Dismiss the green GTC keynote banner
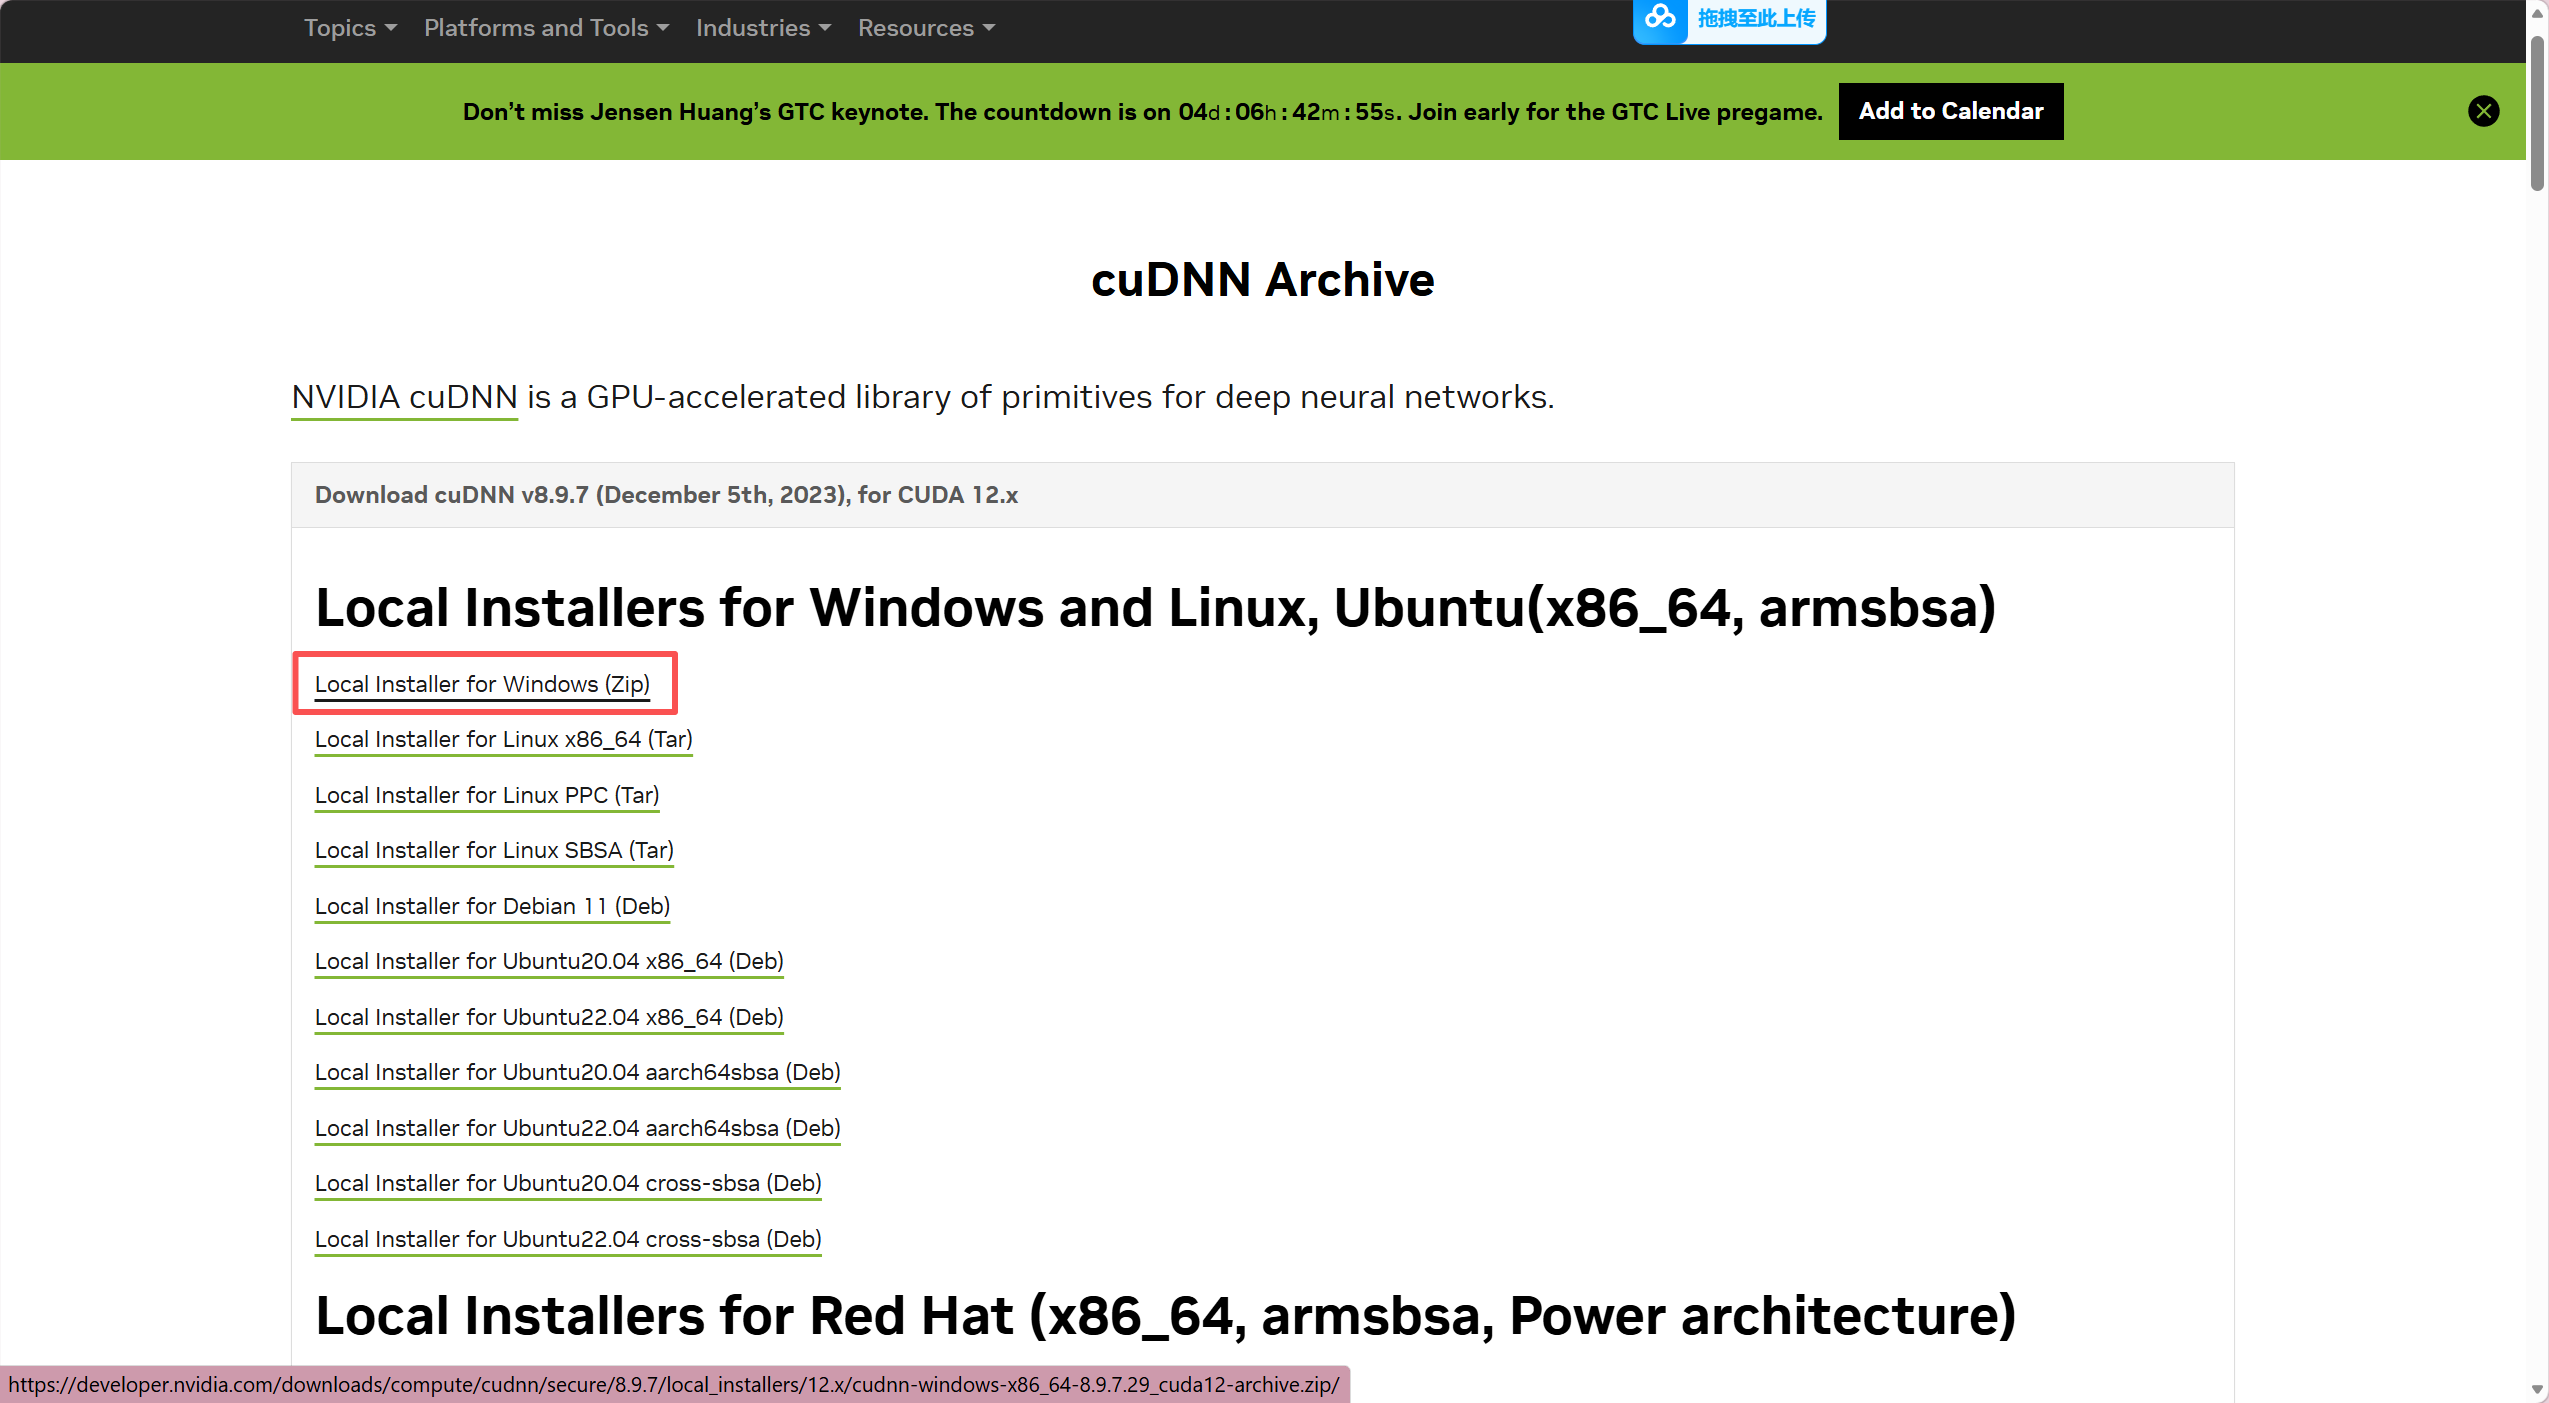The width and height of the screenshot is (2549, 1403). tap(2483, 111)
